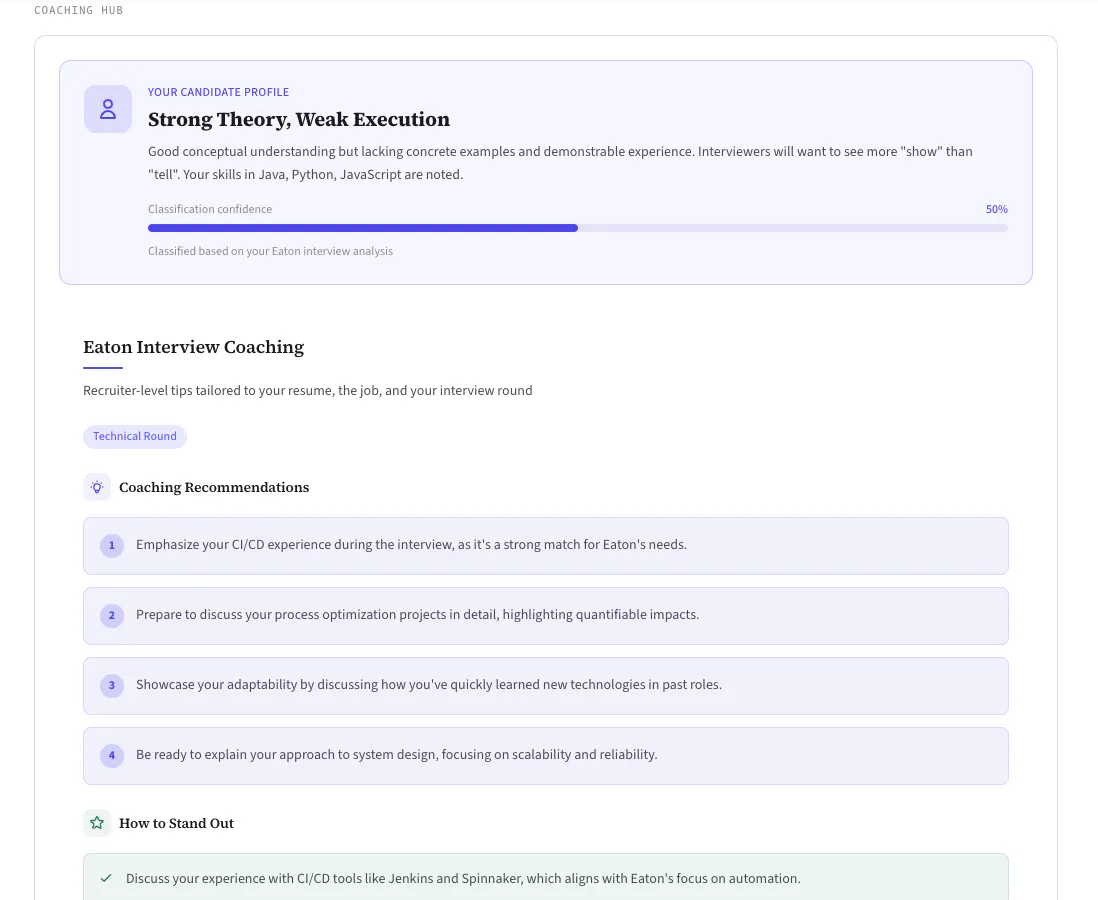Viewport: 1098px width, 900px height.
Task: Click the Strong Theory, Weak Execution heading
Action: point(299,120)
